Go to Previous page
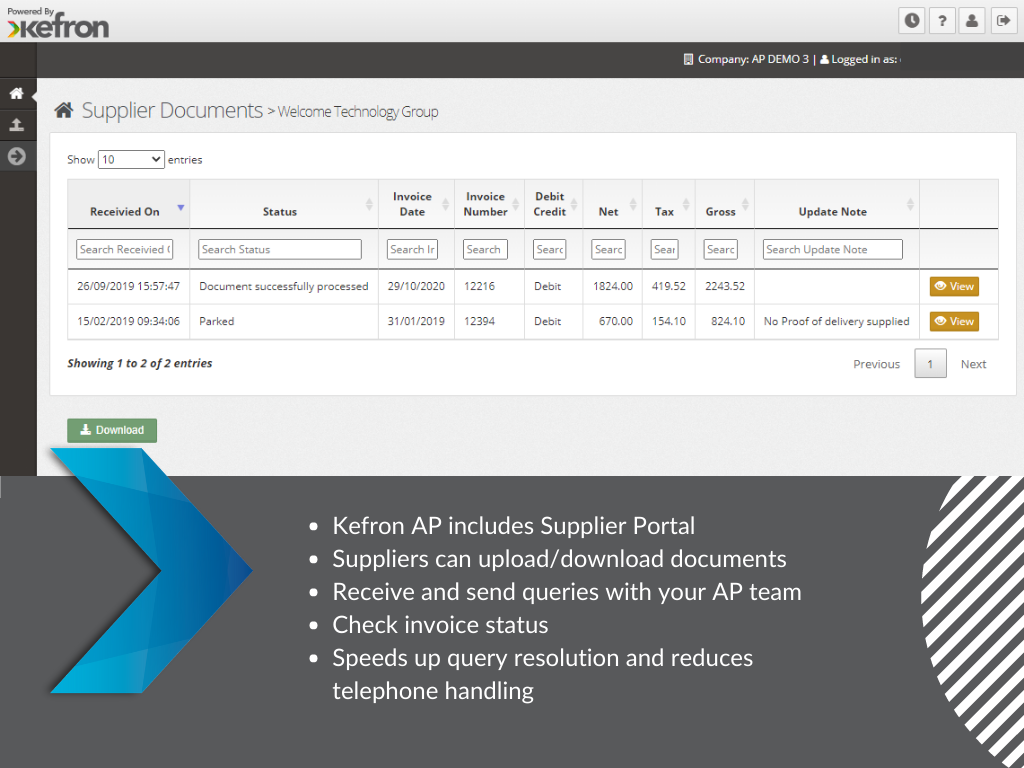1024x768 pixels. click(x=876, y=364)
